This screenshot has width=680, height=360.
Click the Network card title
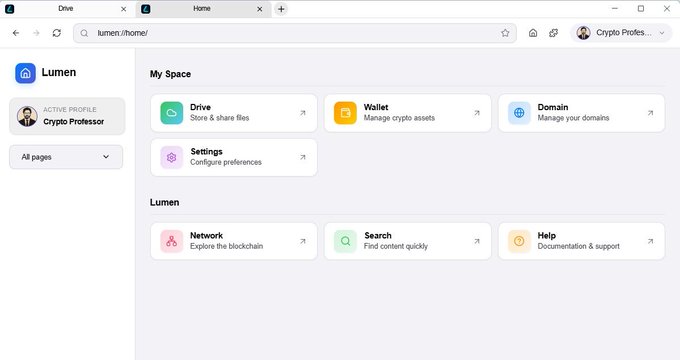[206, 236]
